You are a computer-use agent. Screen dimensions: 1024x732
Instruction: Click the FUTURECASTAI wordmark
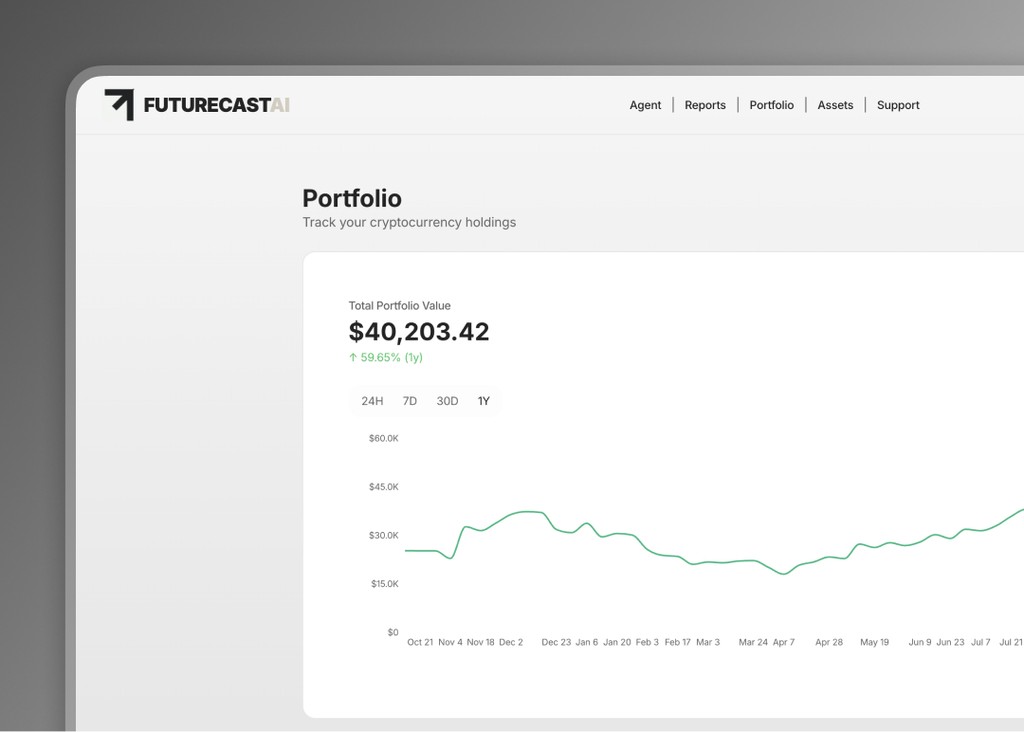(x=216, y=105)
